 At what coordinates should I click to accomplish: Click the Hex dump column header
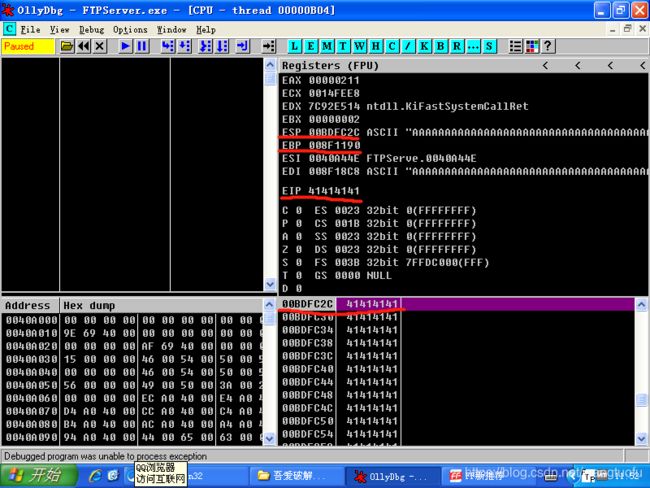[161, 306]
